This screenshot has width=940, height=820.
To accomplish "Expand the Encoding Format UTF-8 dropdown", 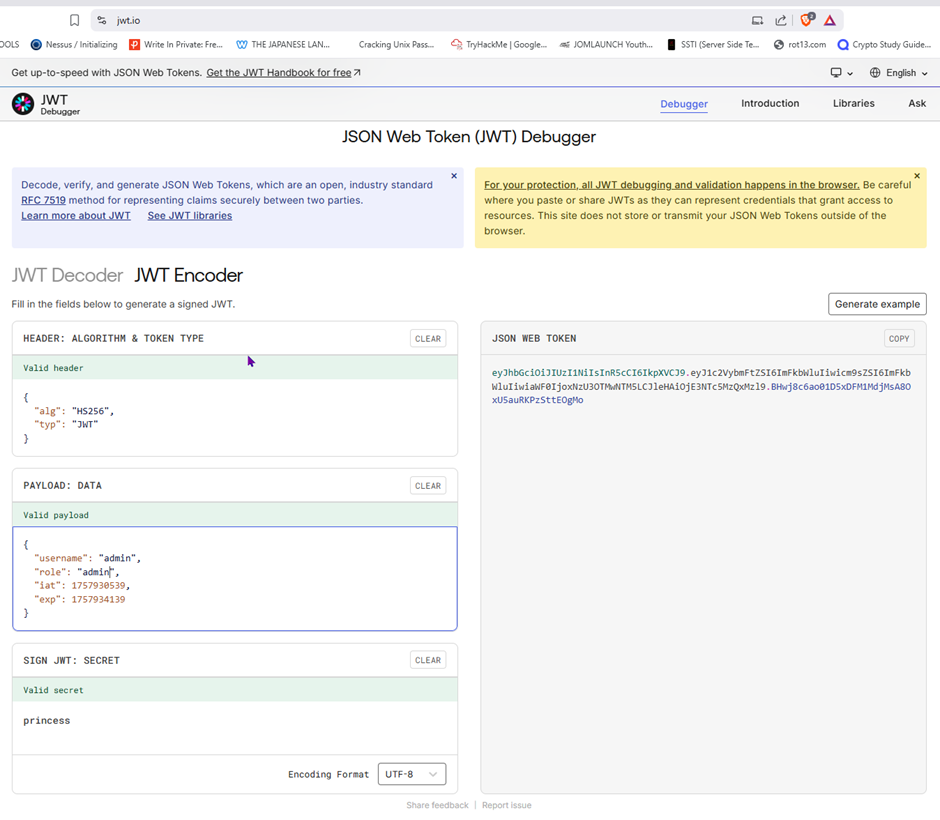I will [412, 774].
